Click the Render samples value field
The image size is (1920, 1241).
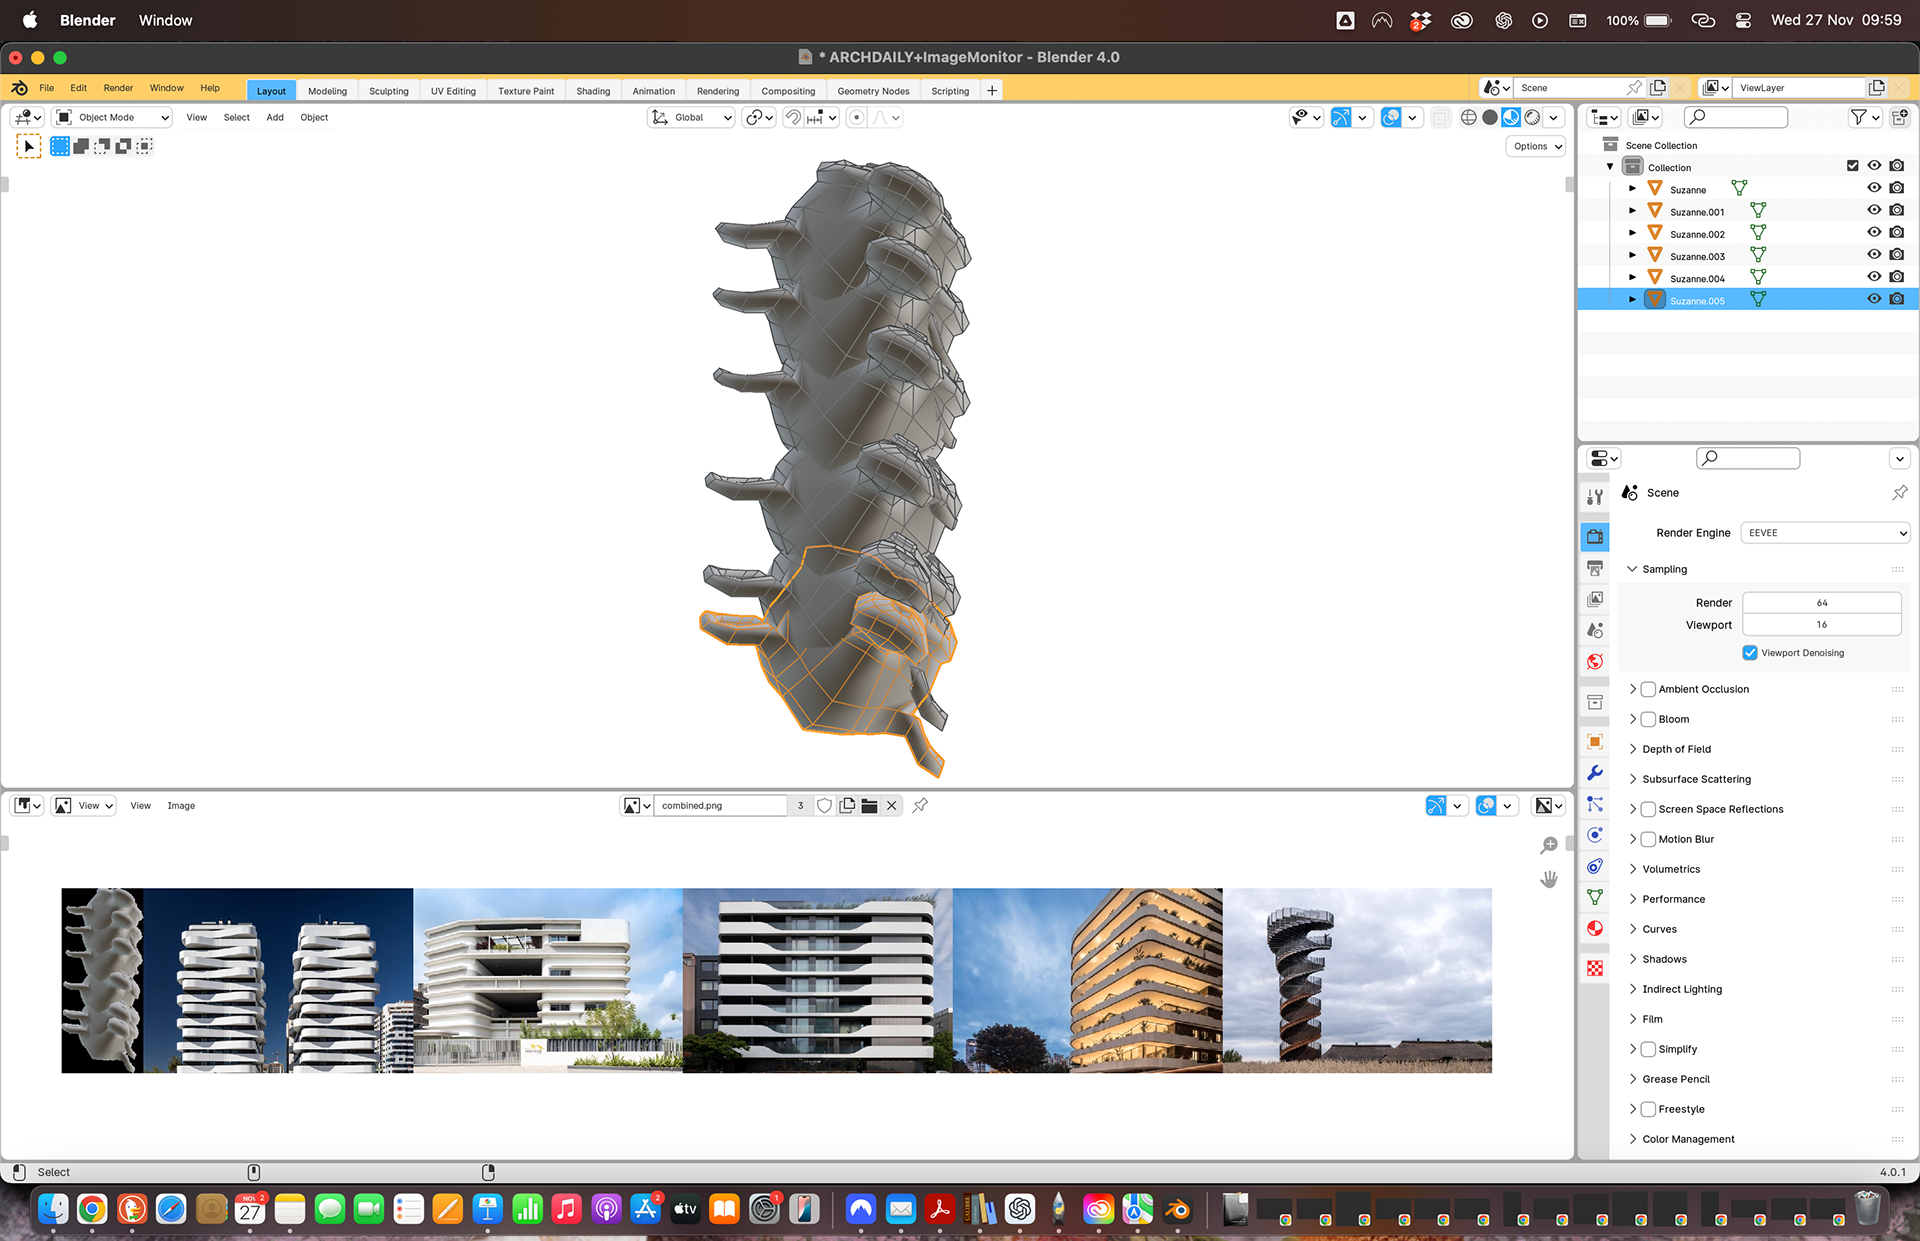tap(1821, 603)
